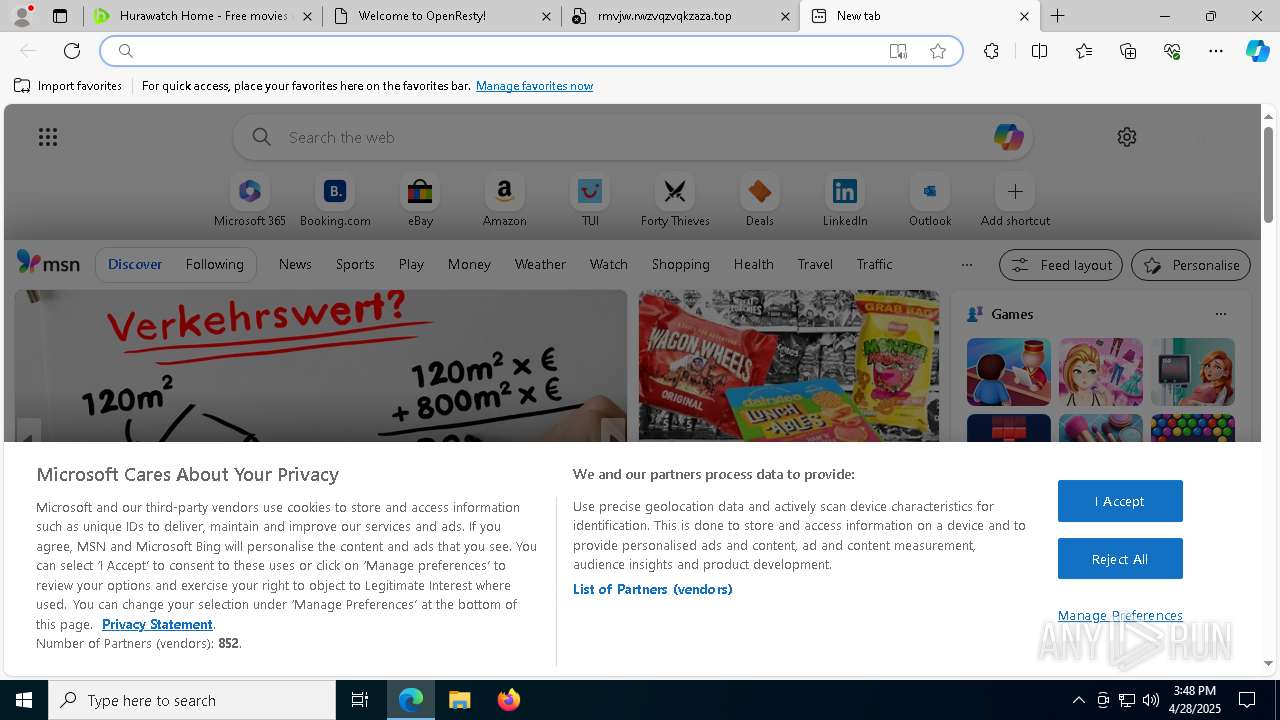Open Copilot icon in web search box
This screenshot has width=1280, height=720.
[1008, 137]
